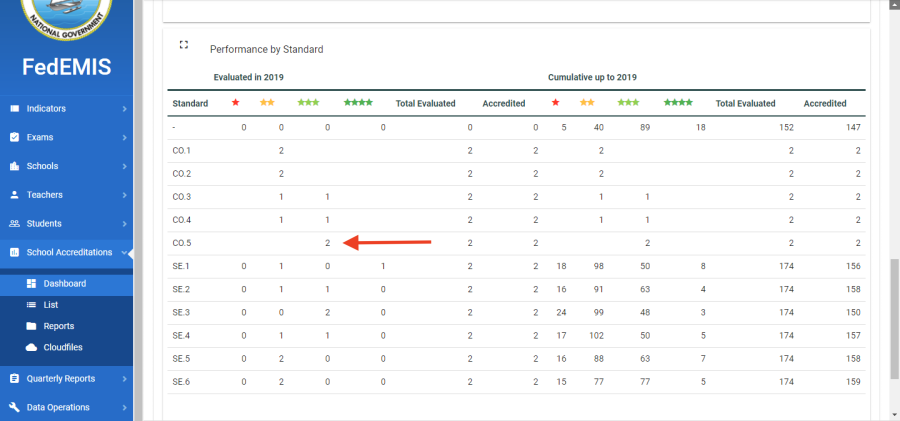Click the scroll down arrow of page scrollbar
This screenshot has width=900, height=421.
(893, 413)
